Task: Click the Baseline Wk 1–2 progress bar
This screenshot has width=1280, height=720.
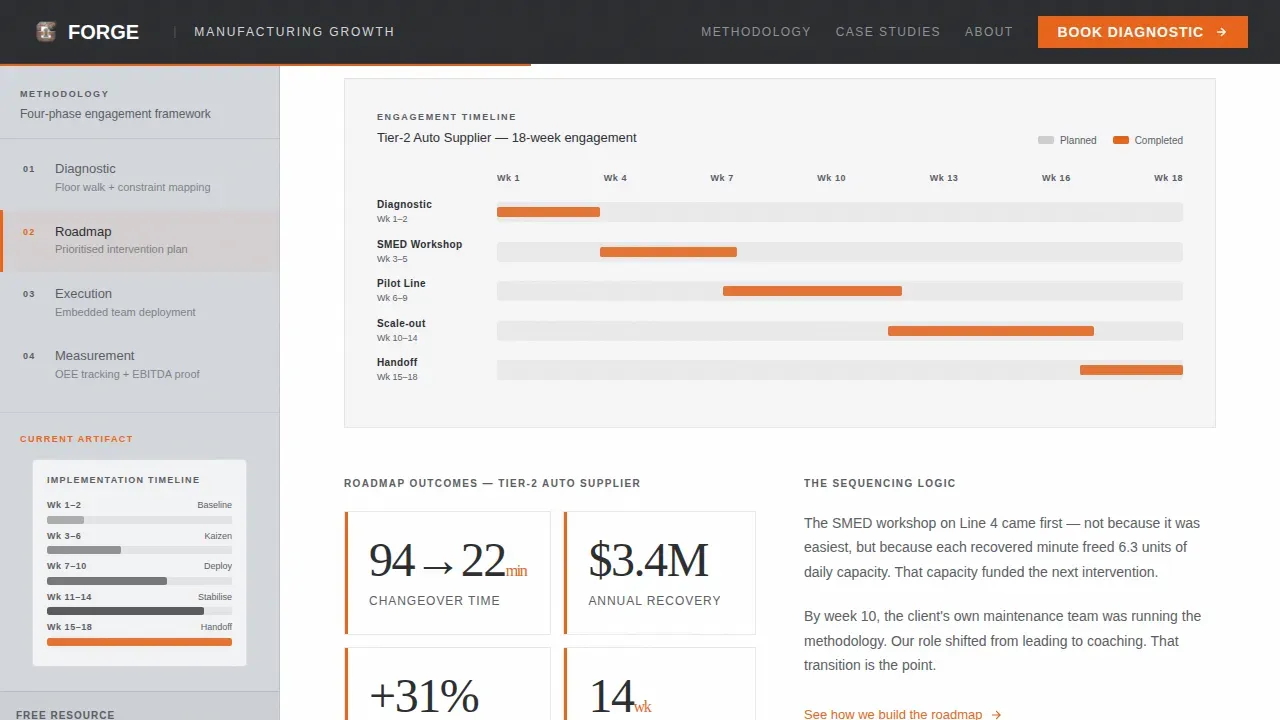Action: (139, 520)
